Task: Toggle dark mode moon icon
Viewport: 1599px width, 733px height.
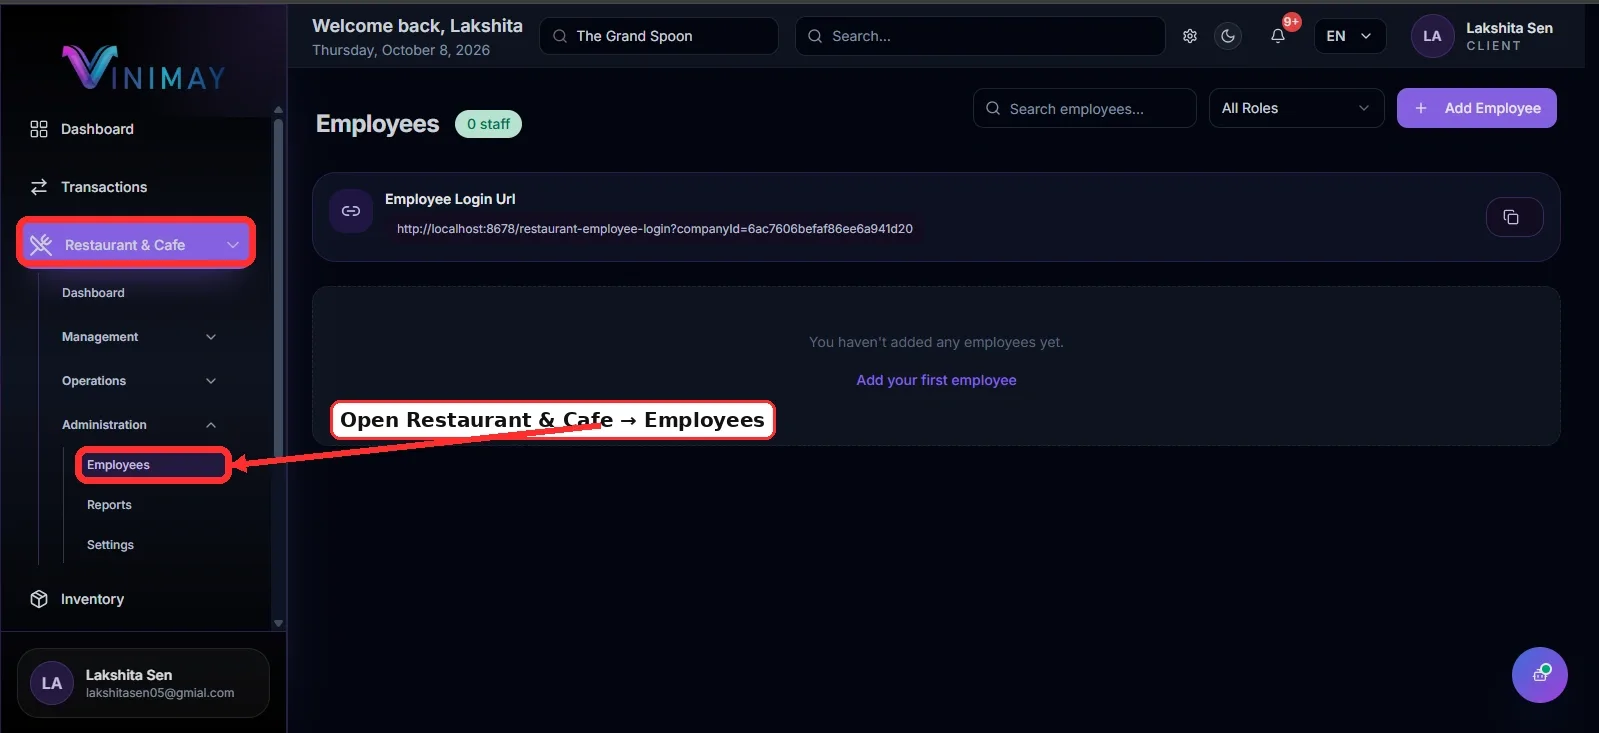Action: click(x=1228, y=36)
